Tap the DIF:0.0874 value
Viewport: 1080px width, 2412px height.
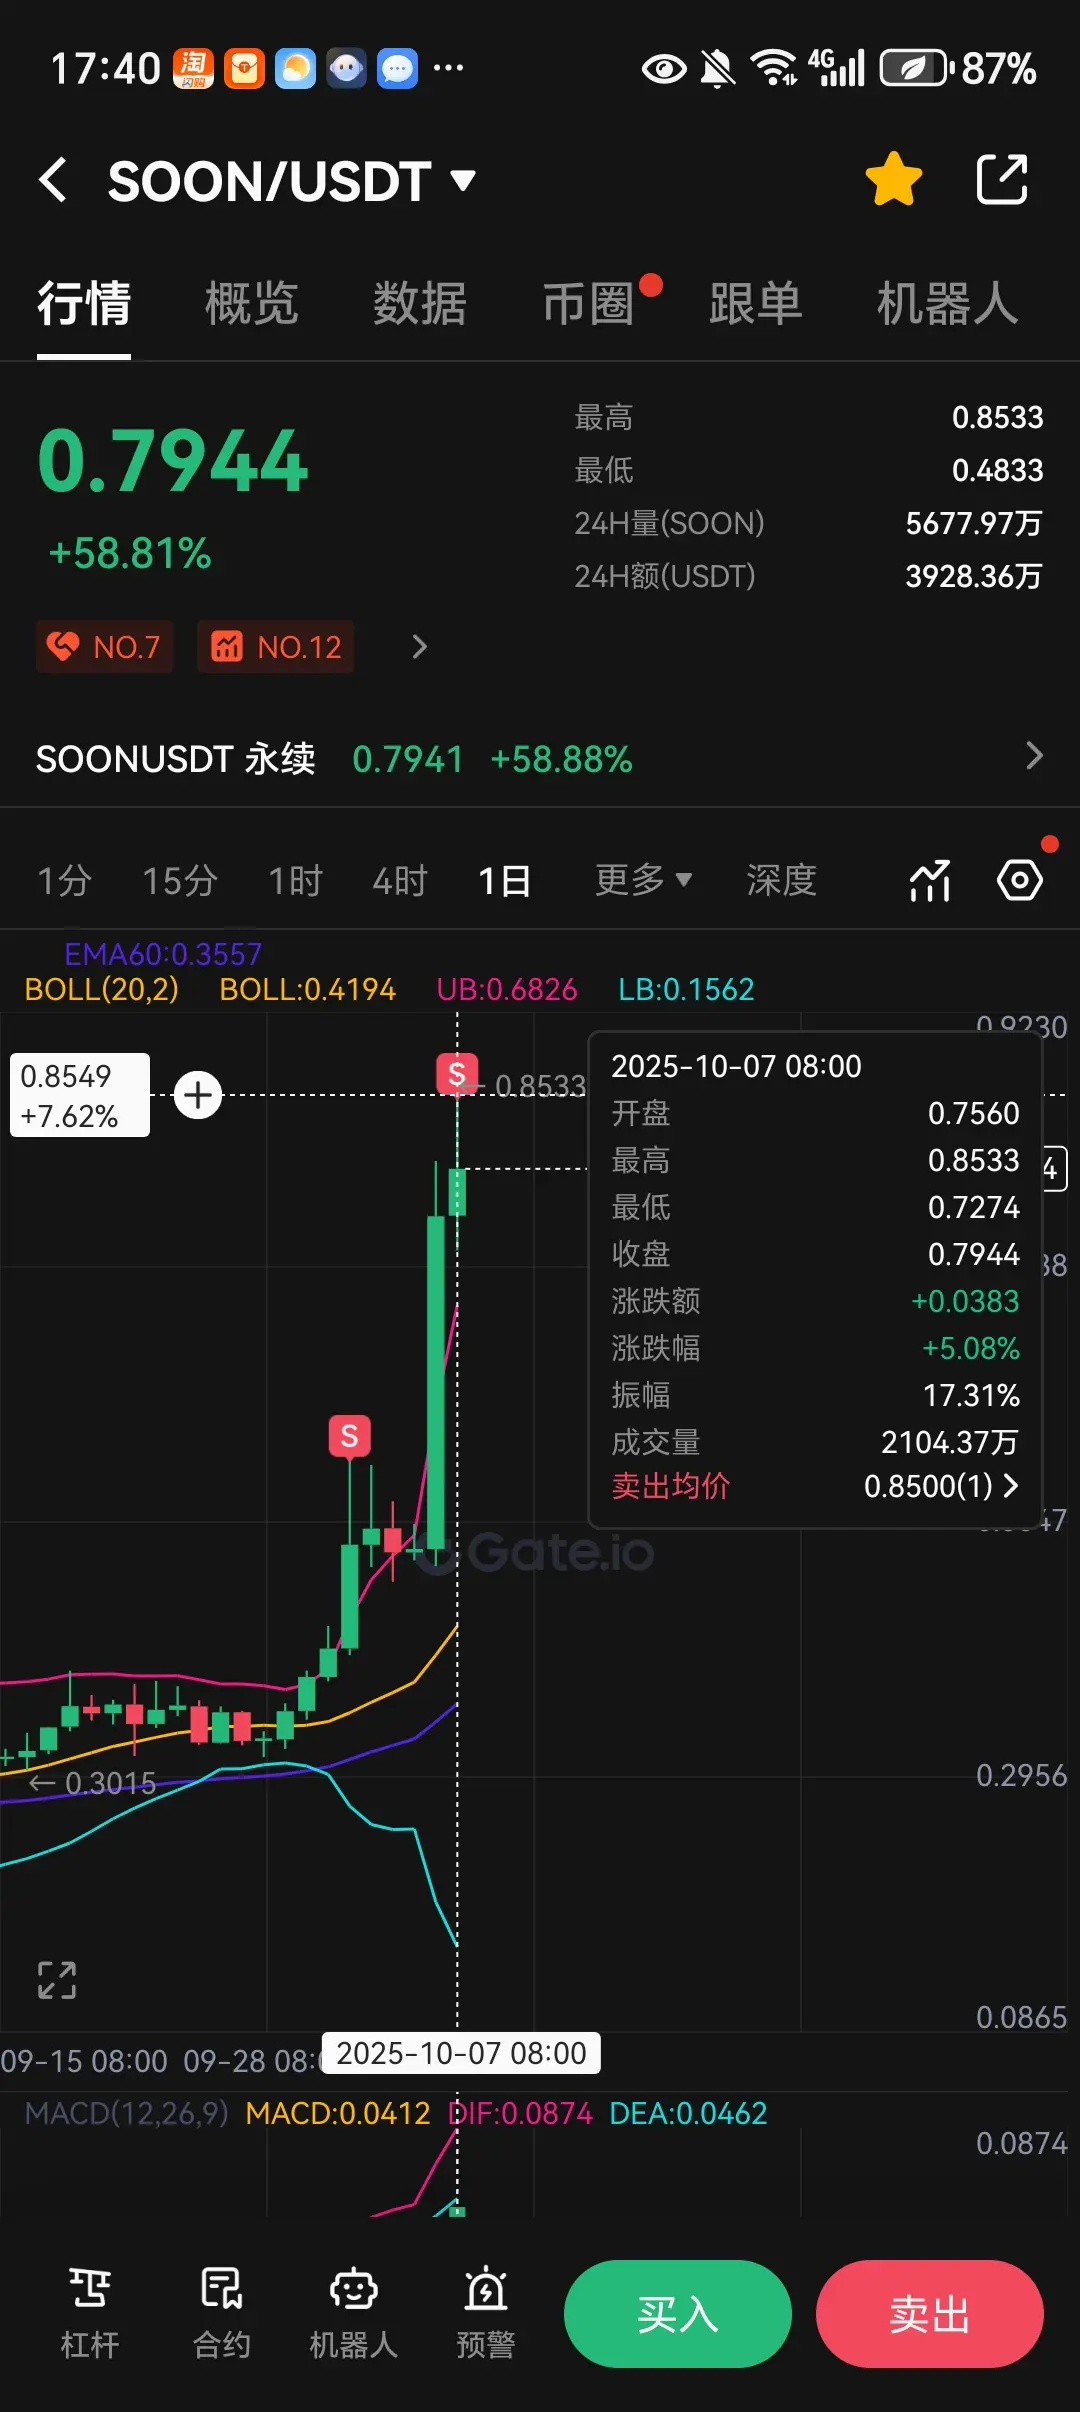521,2113
